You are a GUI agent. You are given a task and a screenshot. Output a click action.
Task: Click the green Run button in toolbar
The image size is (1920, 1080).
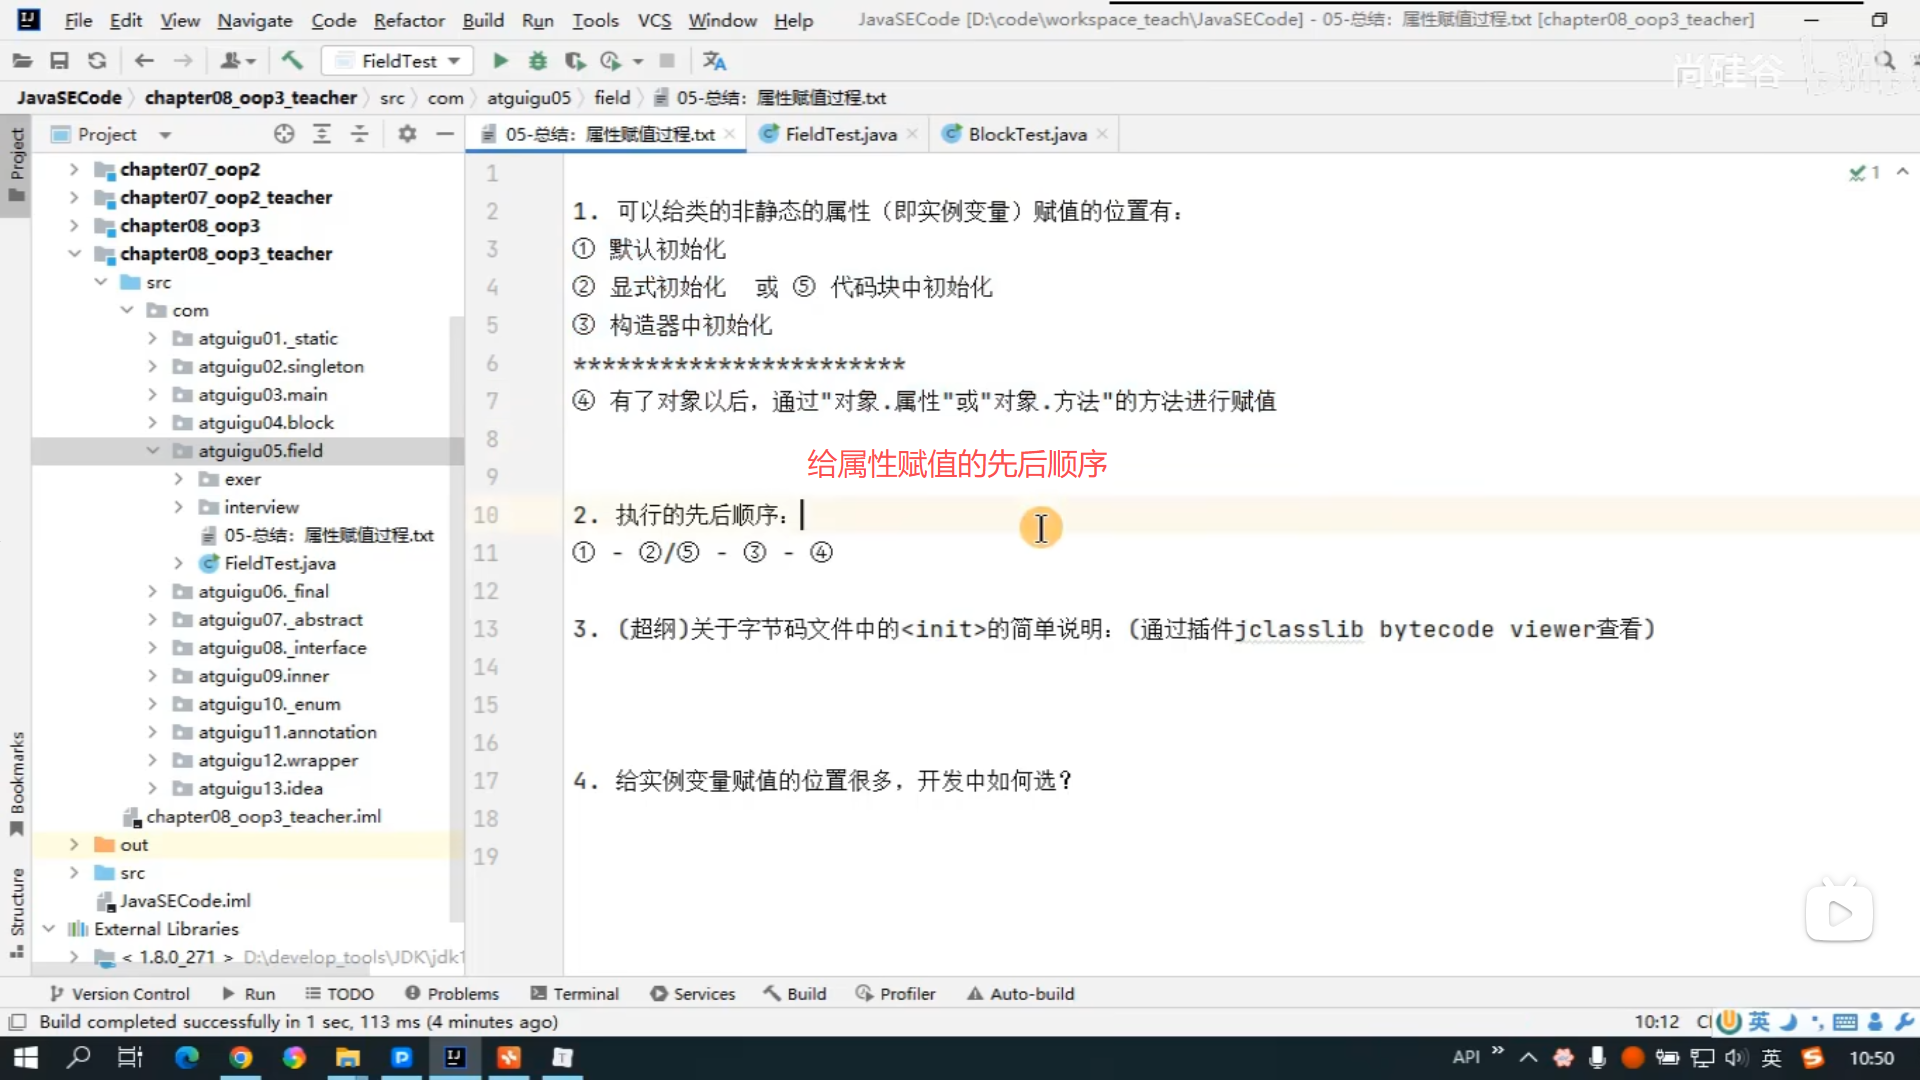pos(500,61)
